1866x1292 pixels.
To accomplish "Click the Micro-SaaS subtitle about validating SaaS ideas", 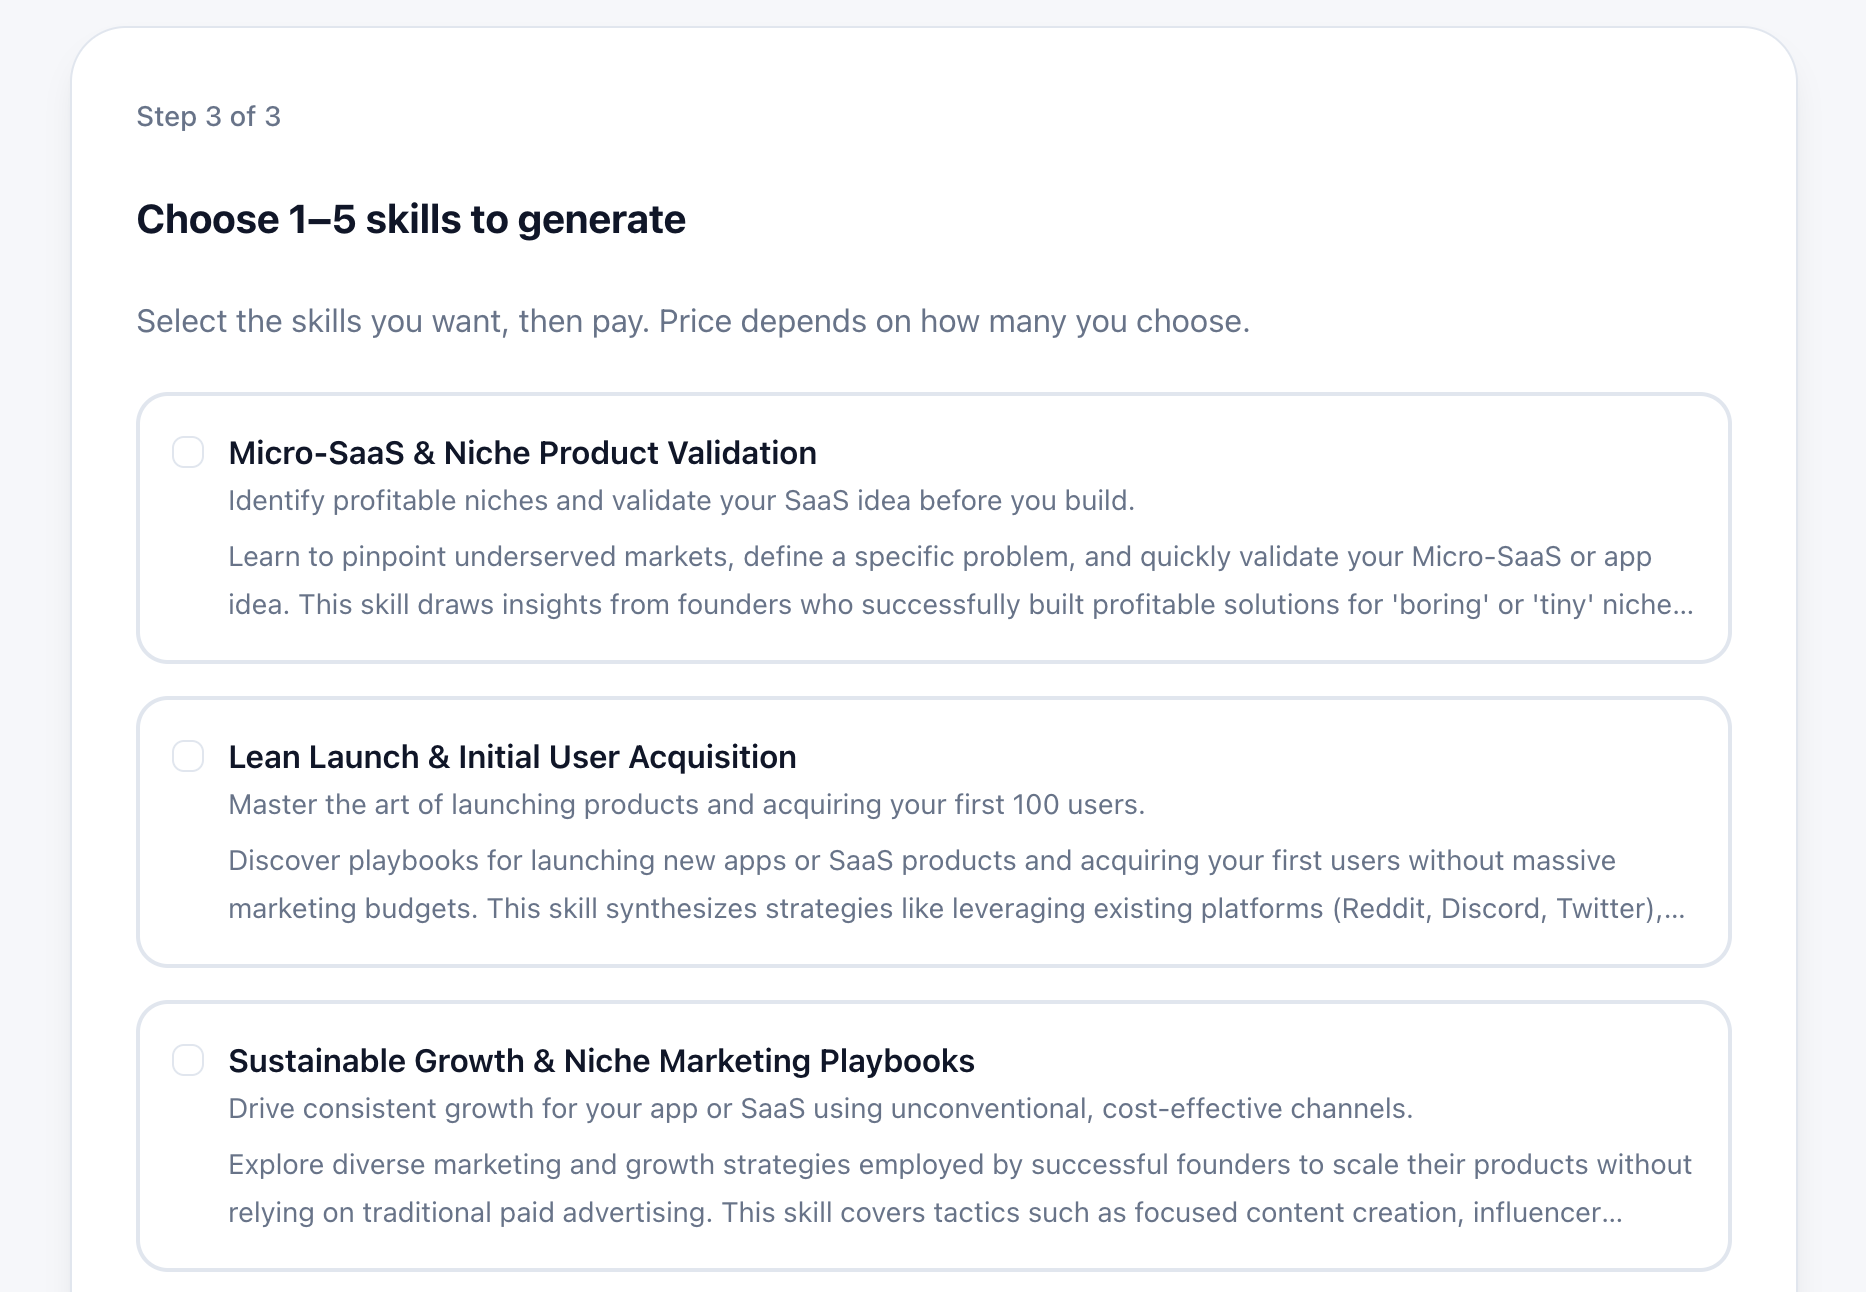I will pos(683,500).
